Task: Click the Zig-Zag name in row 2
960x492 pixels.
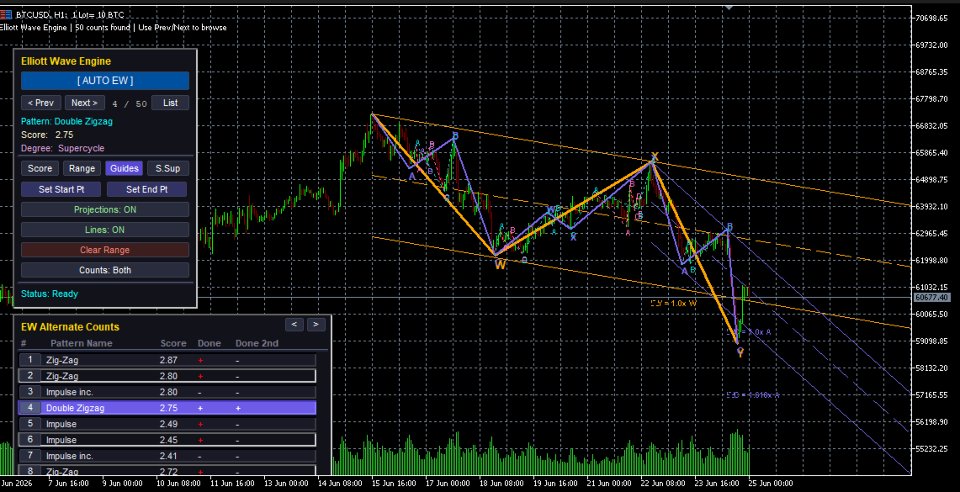Action: [62, 376]
